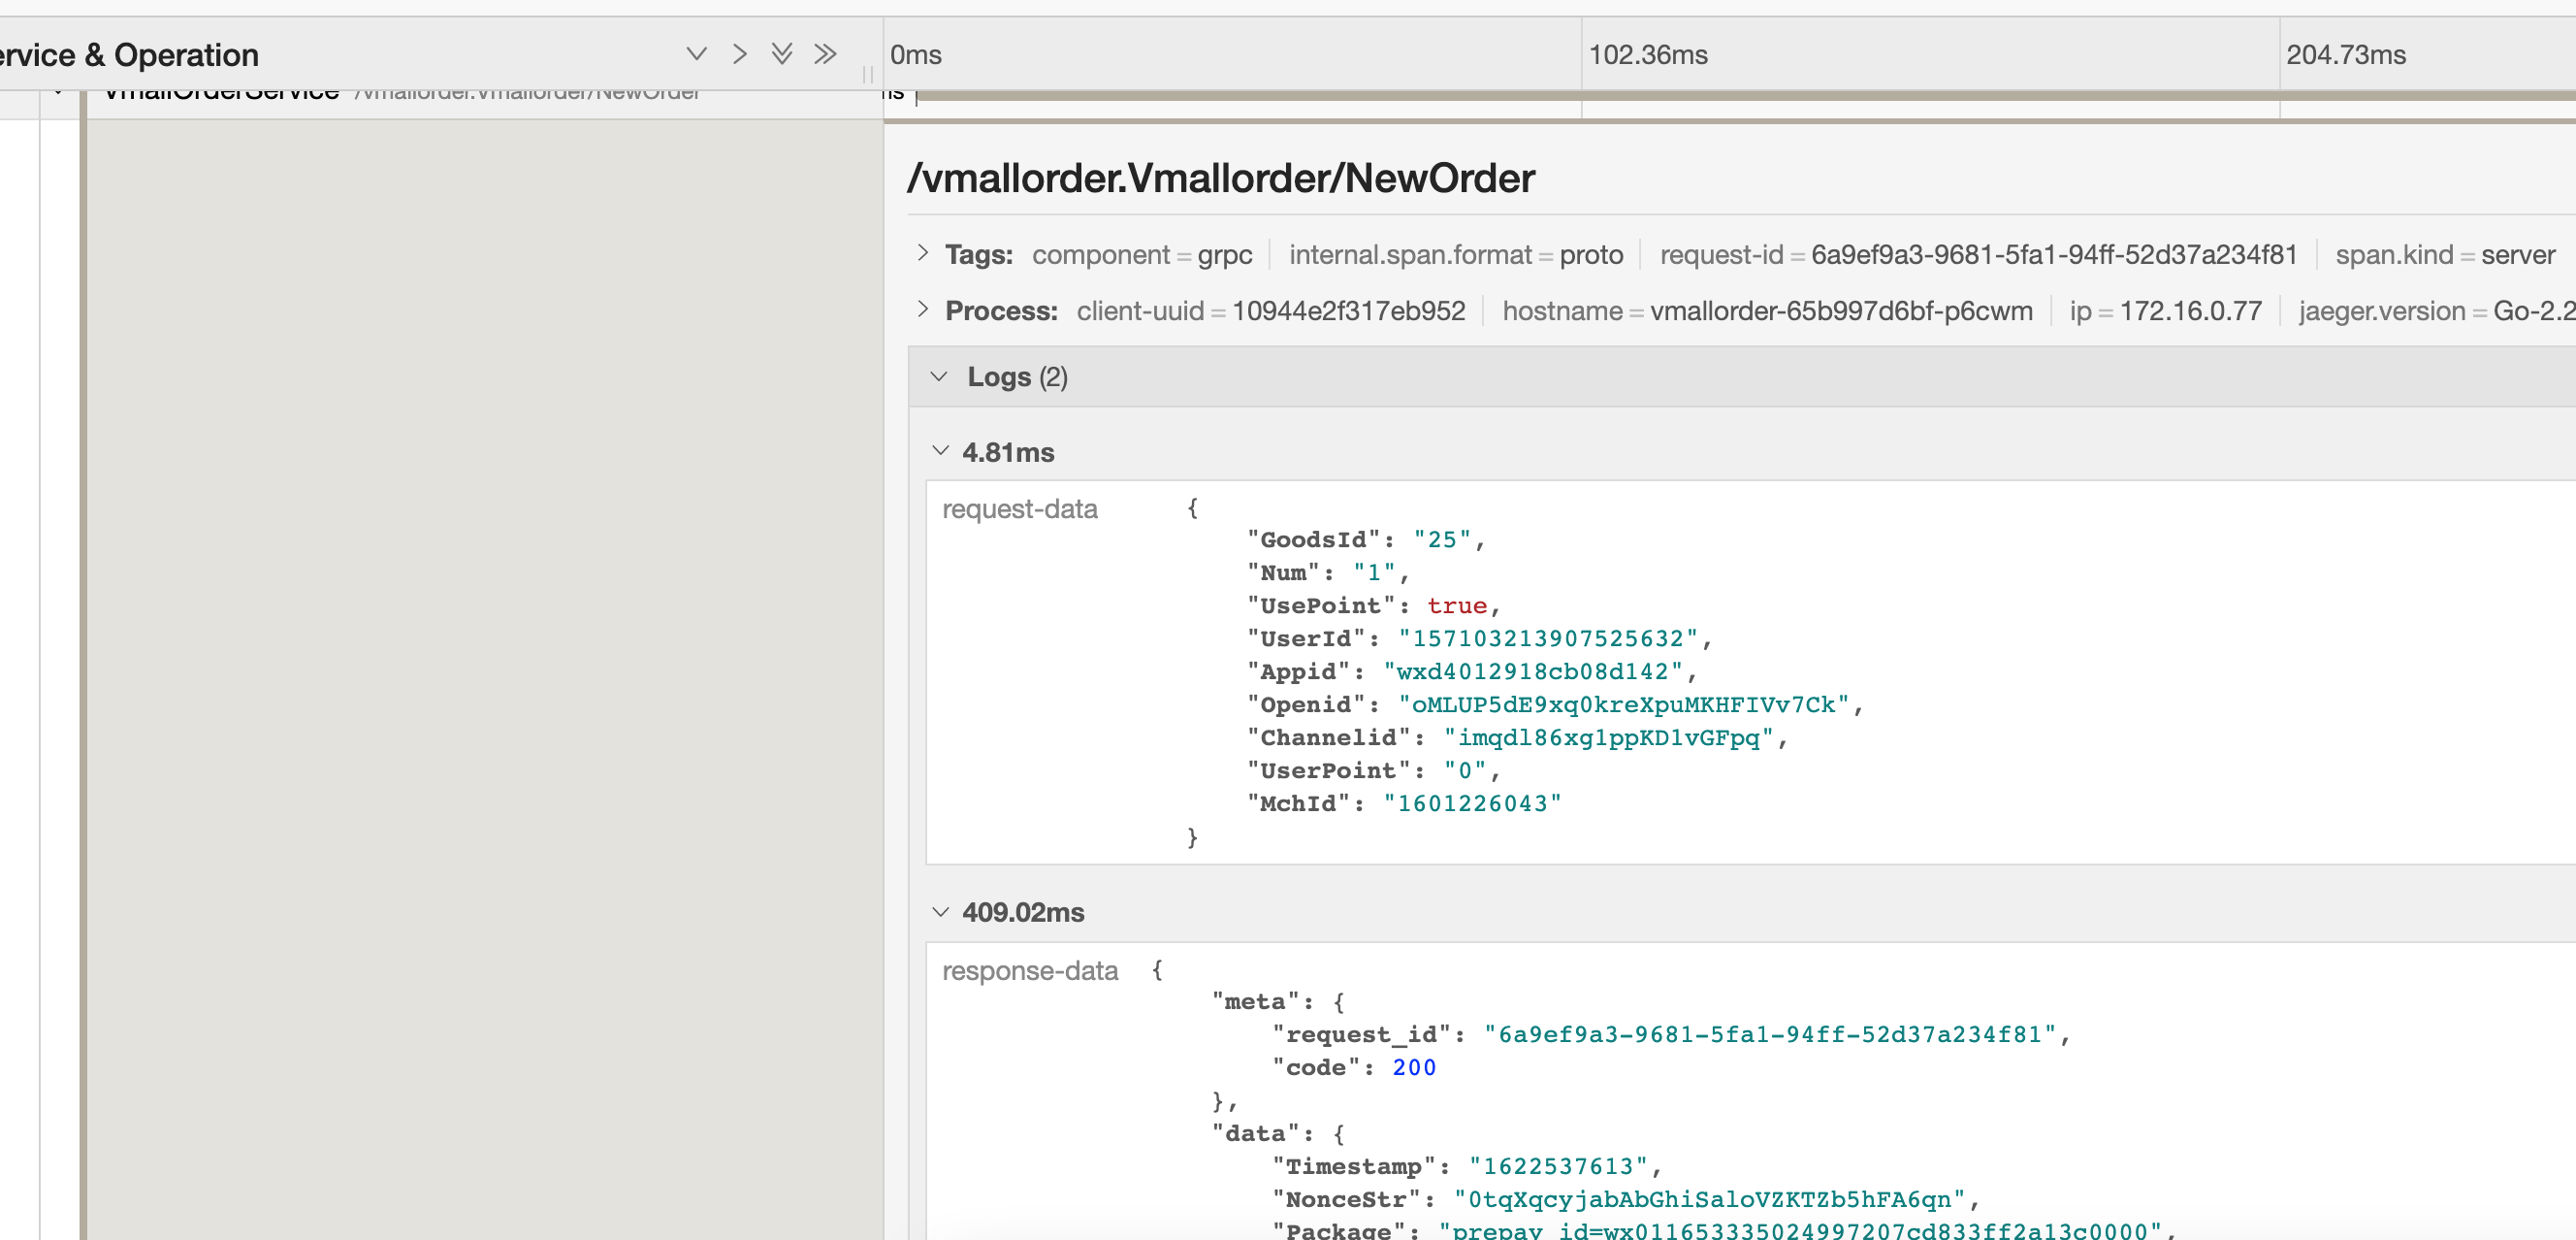Expand the Process section chevron
This screenshot has width=2576, height=1240.
[x=922, y=309]
